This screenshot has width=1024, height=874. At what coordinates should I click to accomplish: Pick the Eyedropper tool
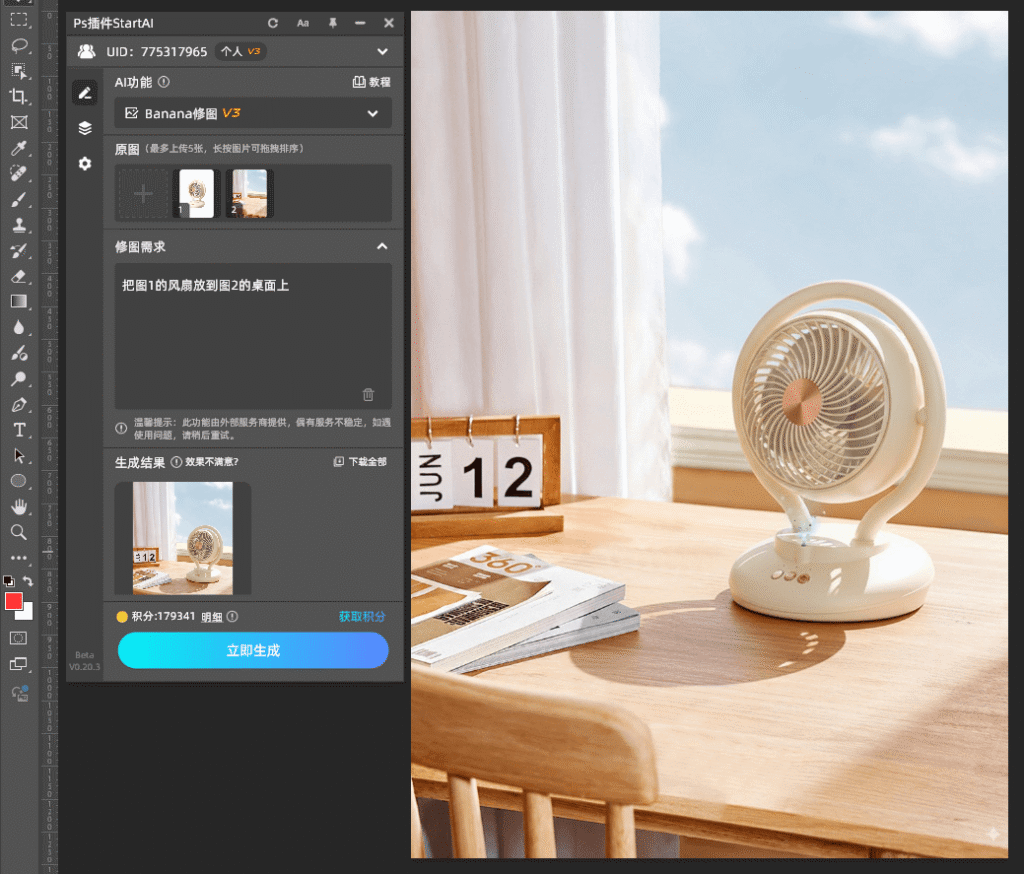pyautogui.click(x=19, y=147)
